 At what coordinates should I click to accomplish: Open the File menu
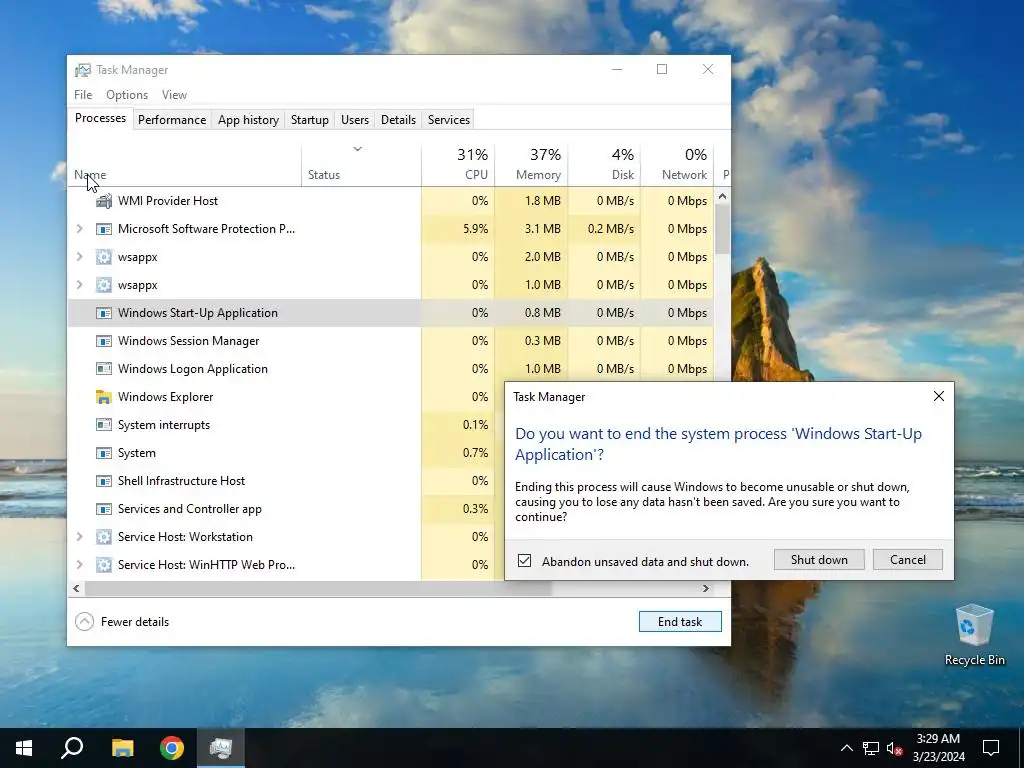click(83, 95)
